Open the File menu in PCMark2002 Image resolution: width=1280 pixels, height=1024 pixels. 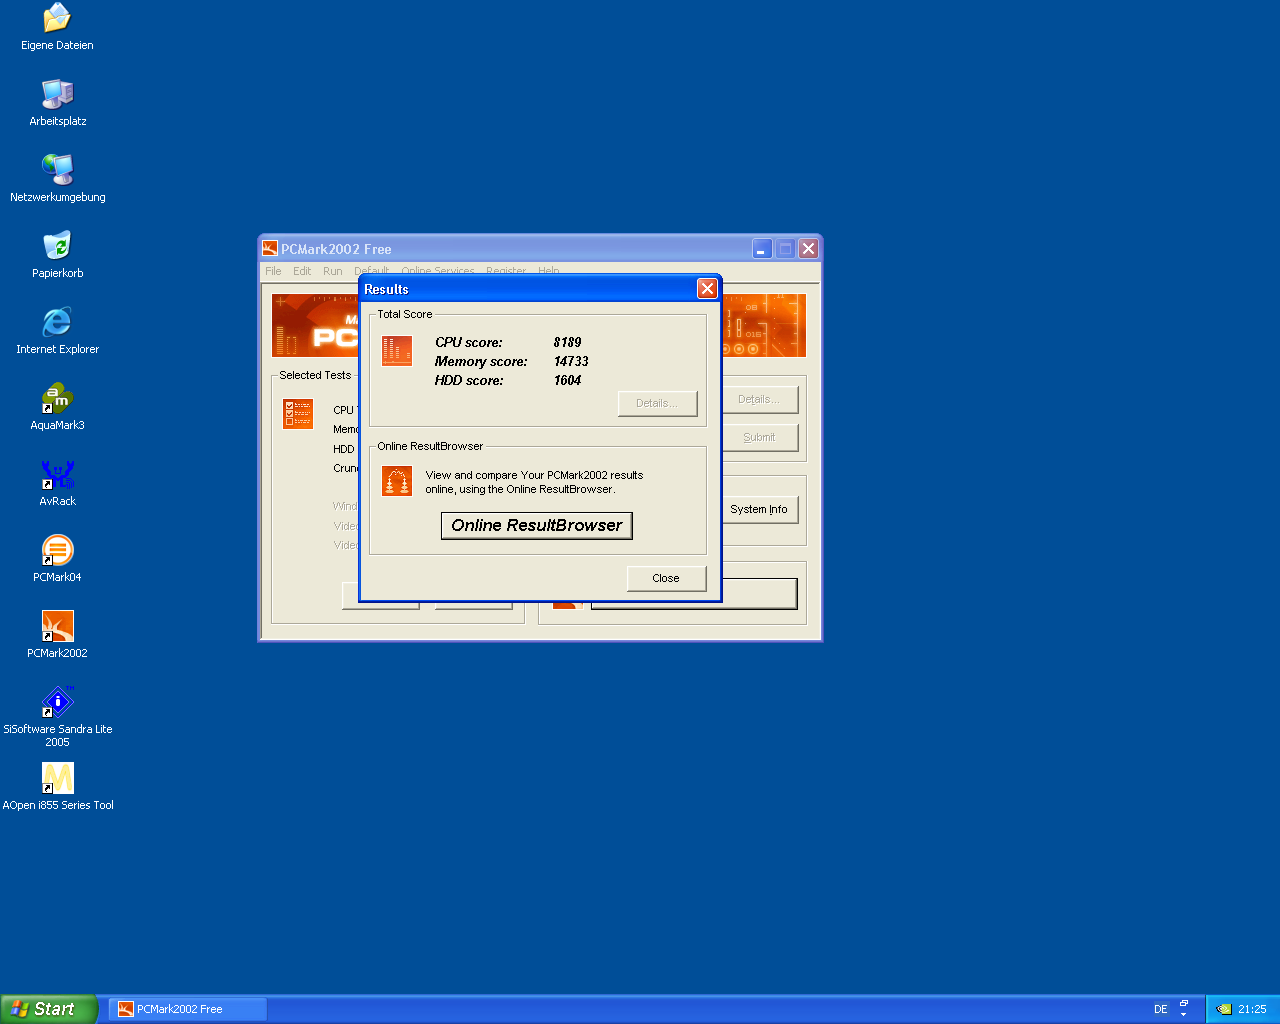click(x=273, y=271)
